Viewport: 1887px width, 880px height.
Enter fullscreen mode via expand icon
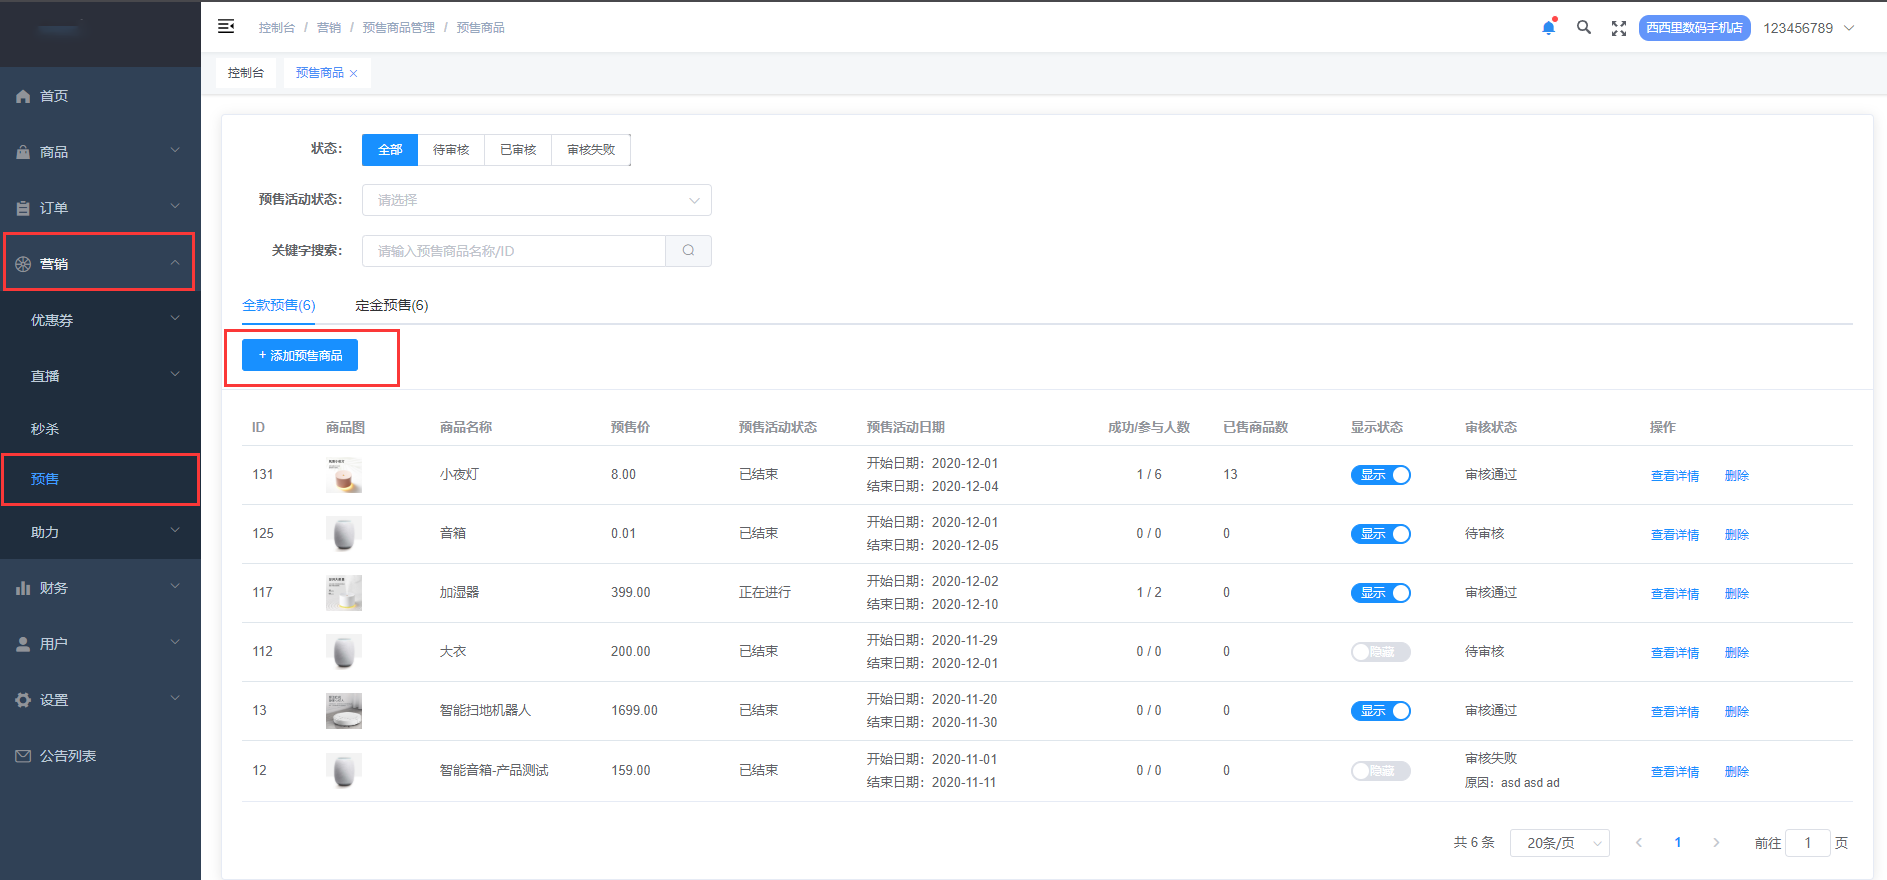(x=1619, y=28)
